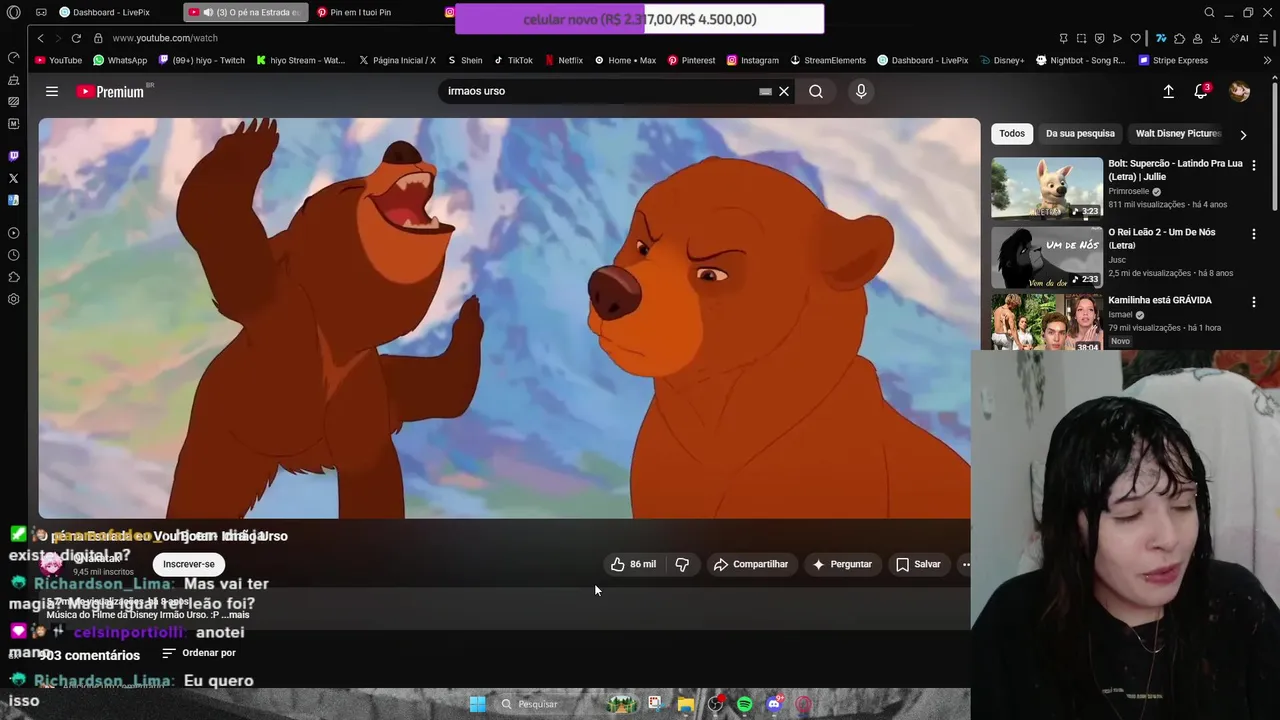Open File Explorer from taskbar
1280x720 pixels.
pyautogui.click(x=685, y=704)
